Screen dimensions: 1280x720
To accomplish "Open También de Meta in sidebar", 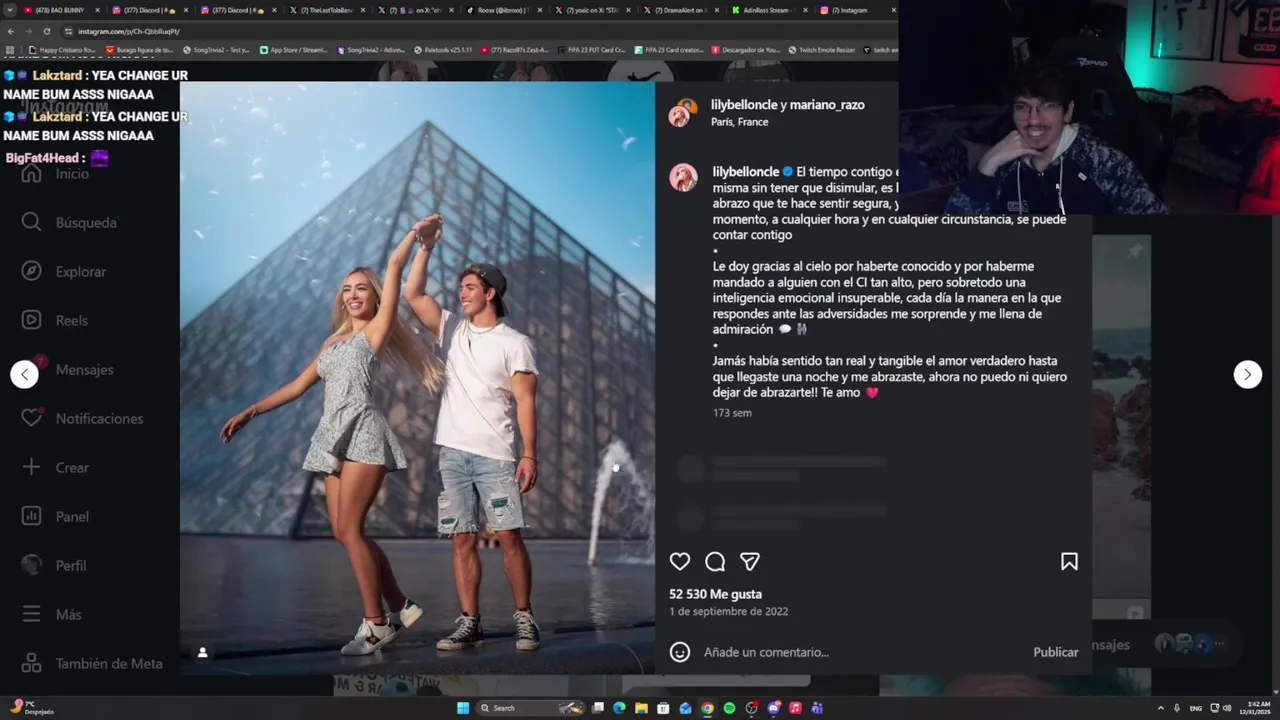I will pos(93,663).
